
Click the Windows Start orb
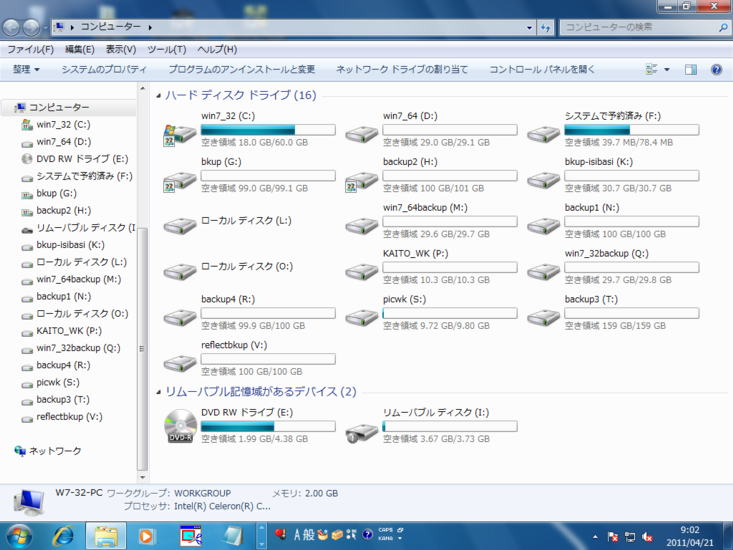(19, 536)
